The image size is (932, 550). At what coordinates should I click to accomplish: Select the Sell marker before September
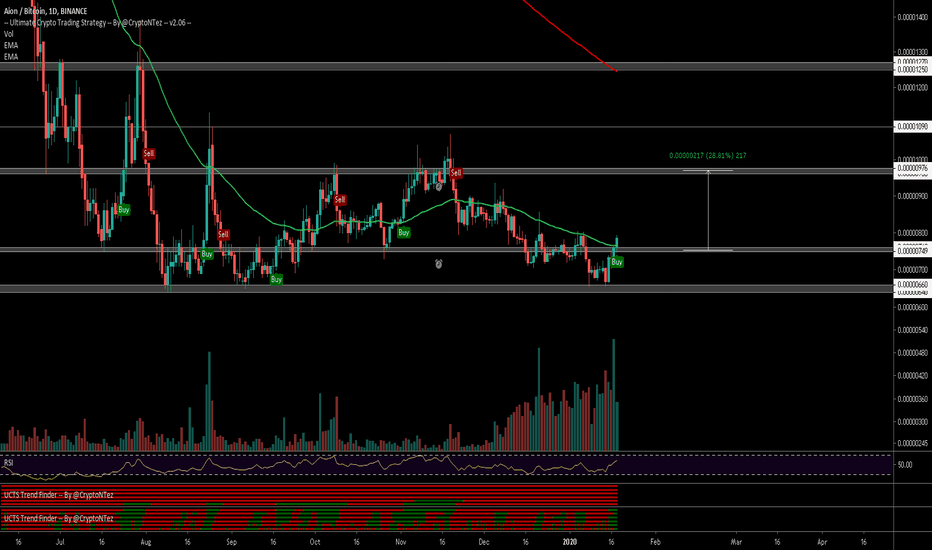(x=223, y=234)
